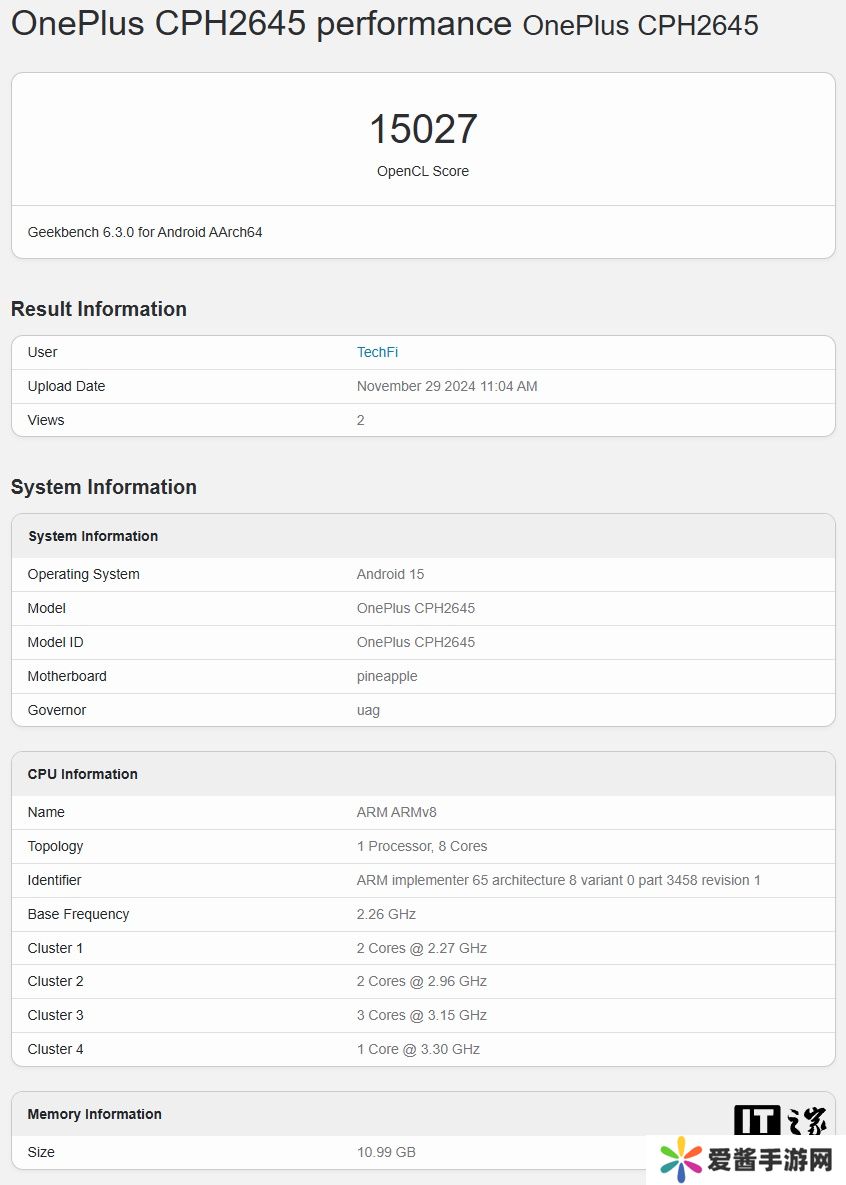The height and width of the screenshot is (1185, 846).
Task: Click the Geekbench 6.3.0 version text
Action: [145, 232]
